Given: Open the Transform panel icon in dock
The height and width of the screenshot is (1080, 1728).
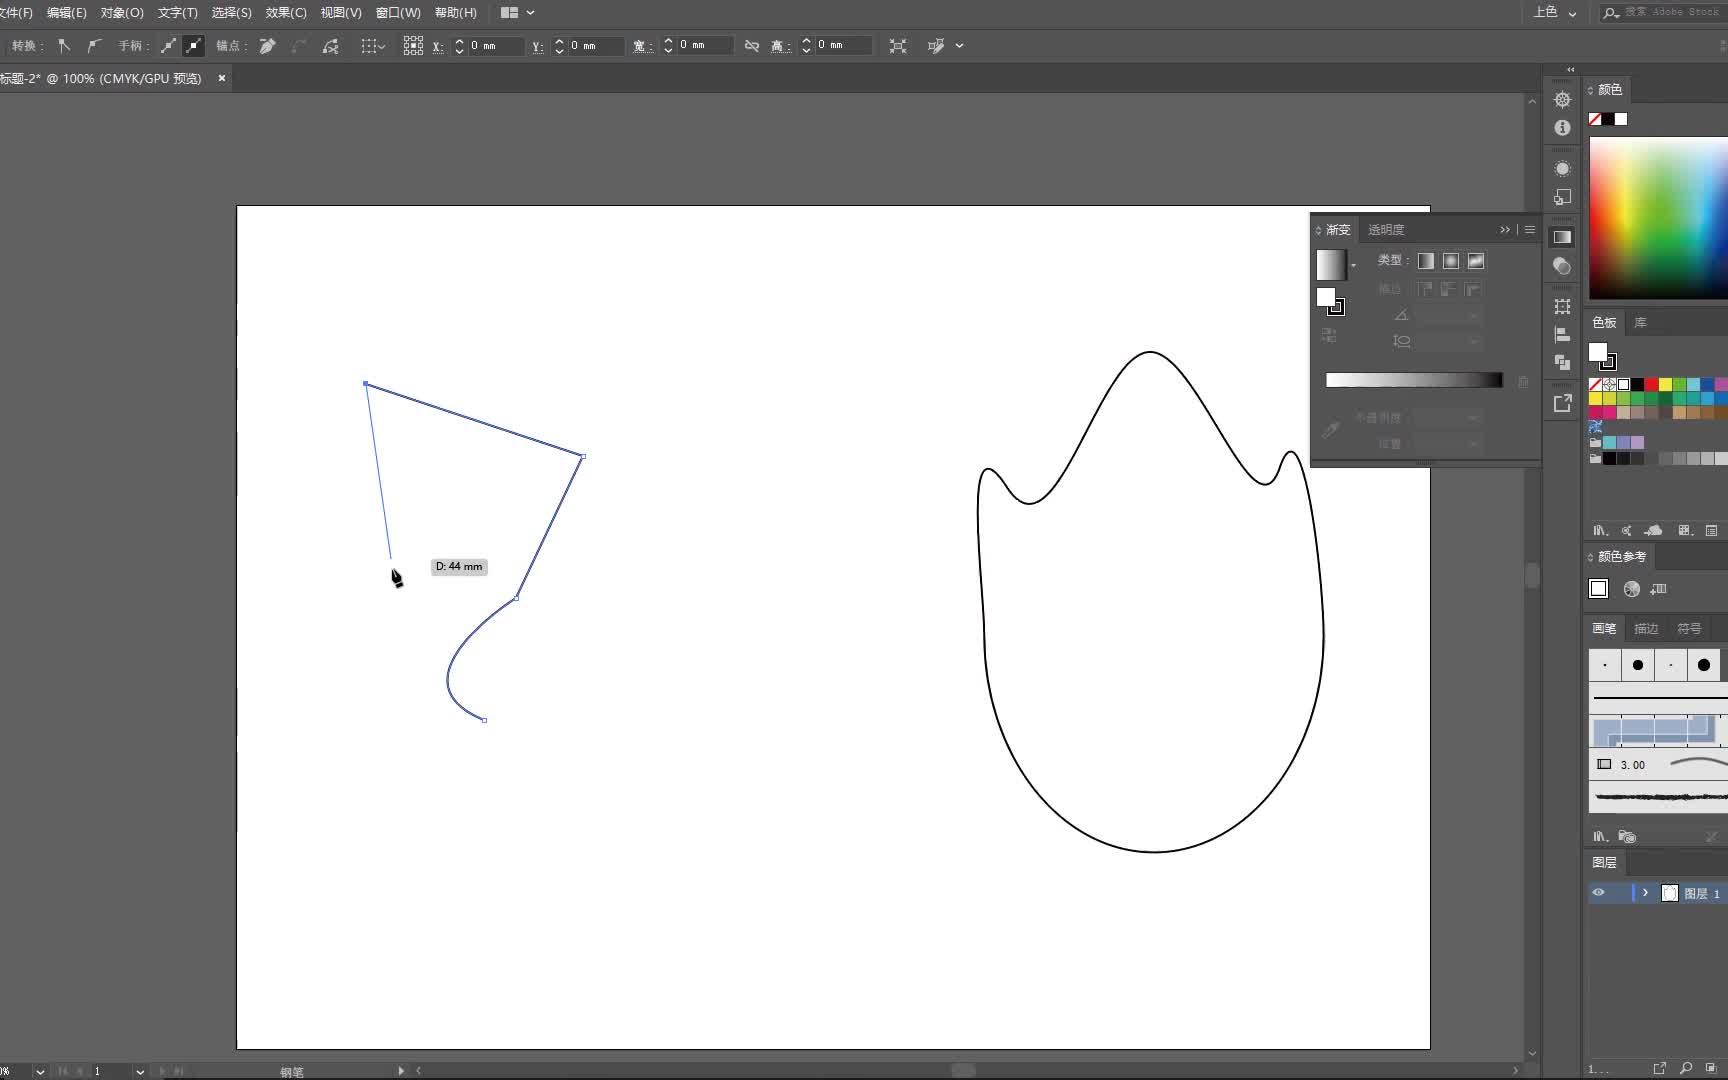Looking at the screenshot, I should coord(1562,306).
